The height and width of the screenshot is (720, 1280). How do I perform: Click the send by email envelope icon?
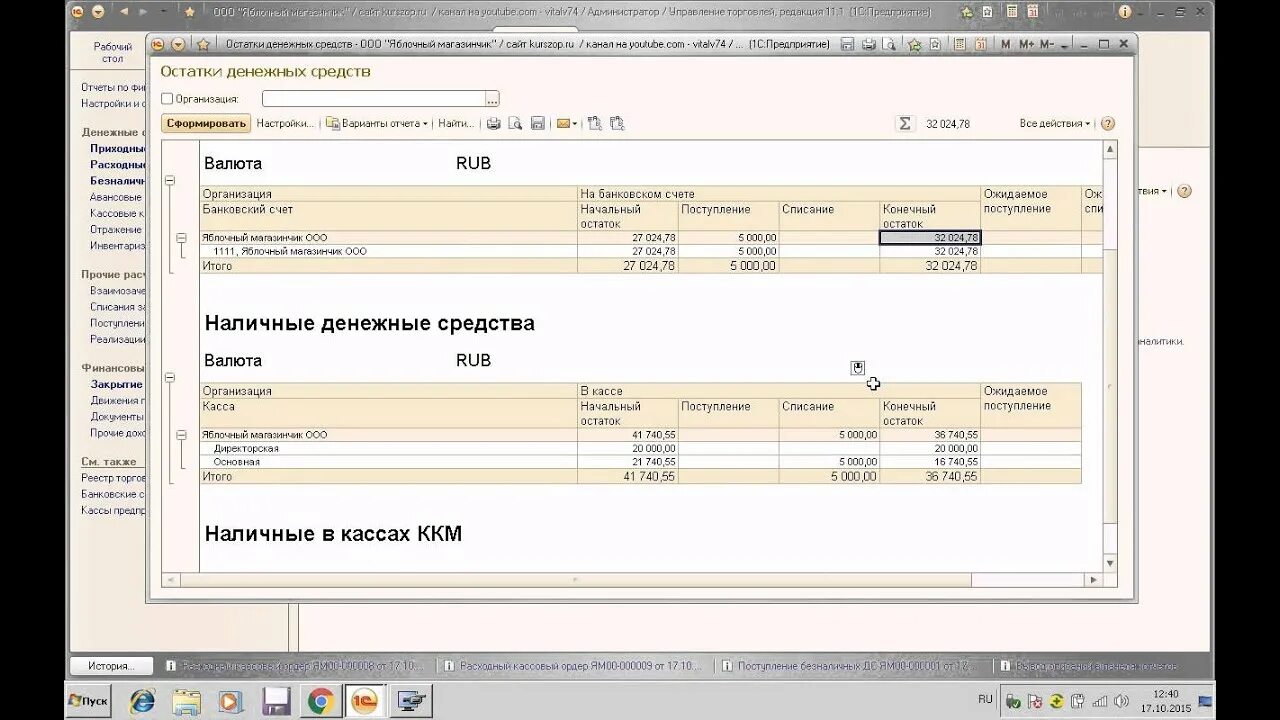(563, 124)
